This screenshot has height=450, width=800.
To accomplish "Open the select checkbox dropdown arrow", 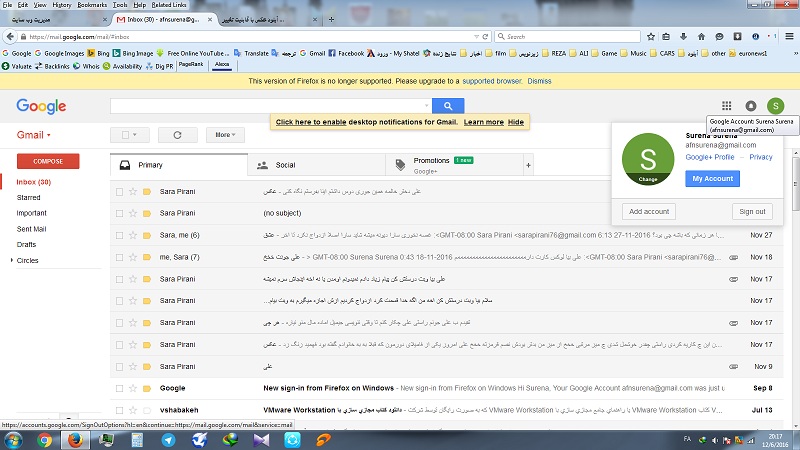I will click(135, 135).
